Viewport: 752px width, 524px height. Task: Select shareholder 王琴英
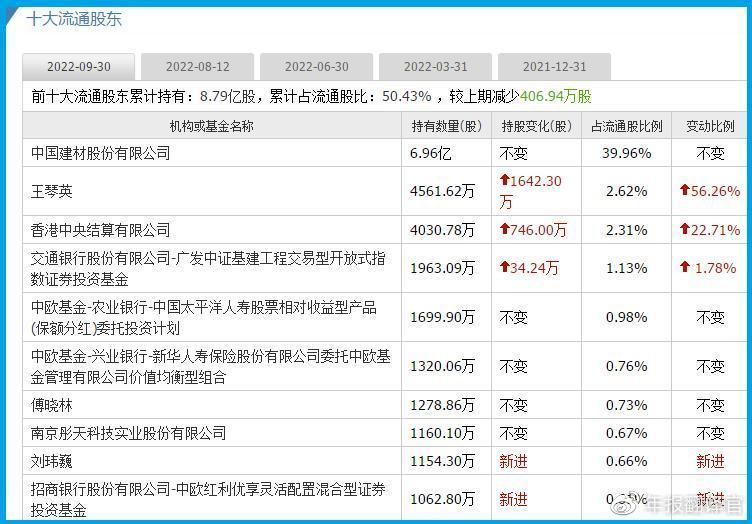pyautogui.click(x=51, y=191)
